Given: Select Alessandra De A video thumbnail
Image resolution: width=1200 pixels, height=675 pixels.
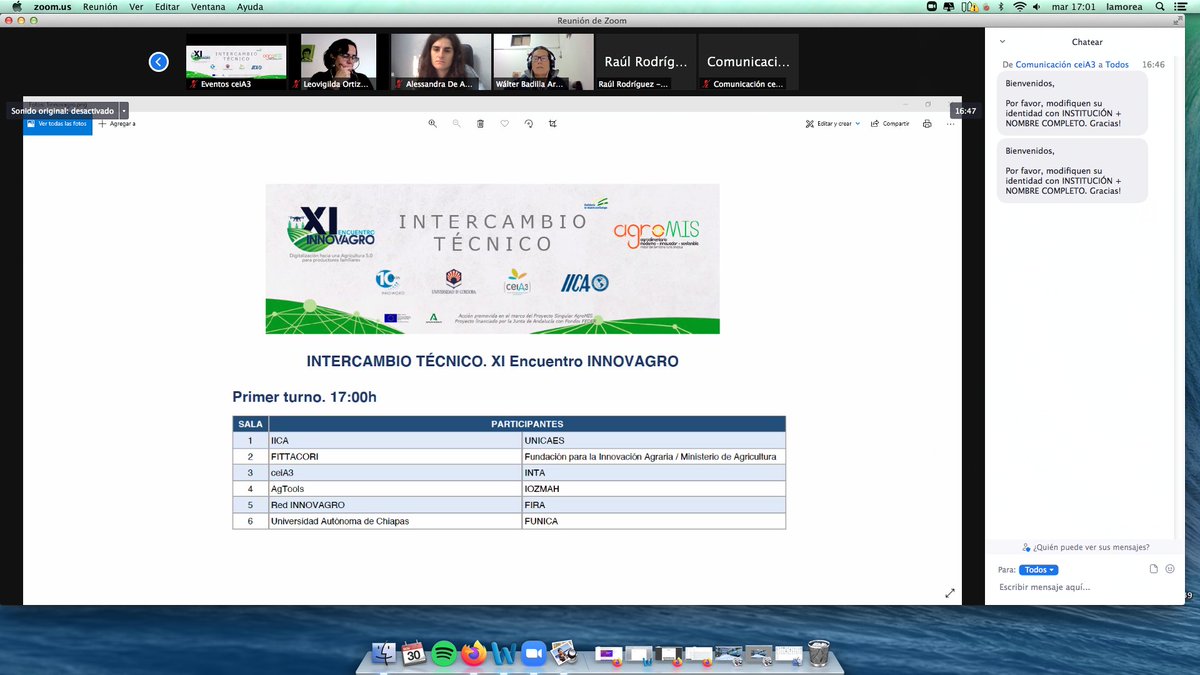Looking at the screenshot, I should point(441,62).
